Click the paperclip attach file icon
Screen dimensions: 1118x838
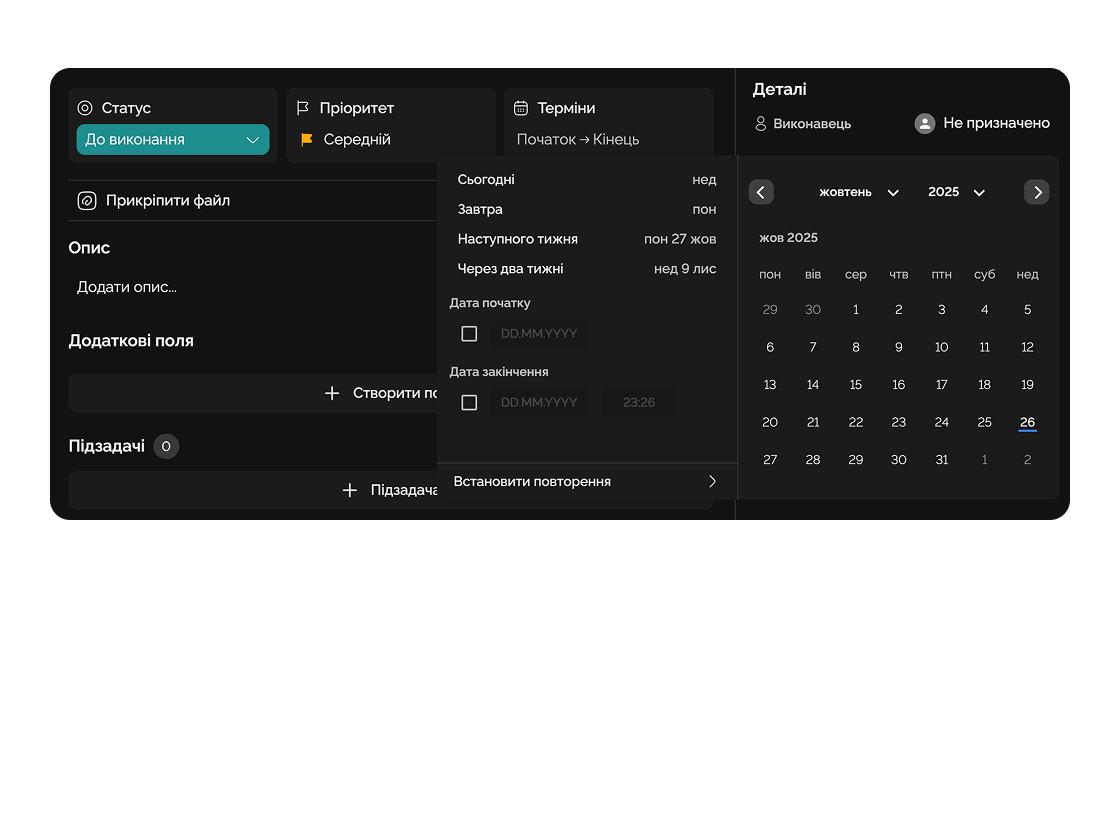tap(87, 201)
